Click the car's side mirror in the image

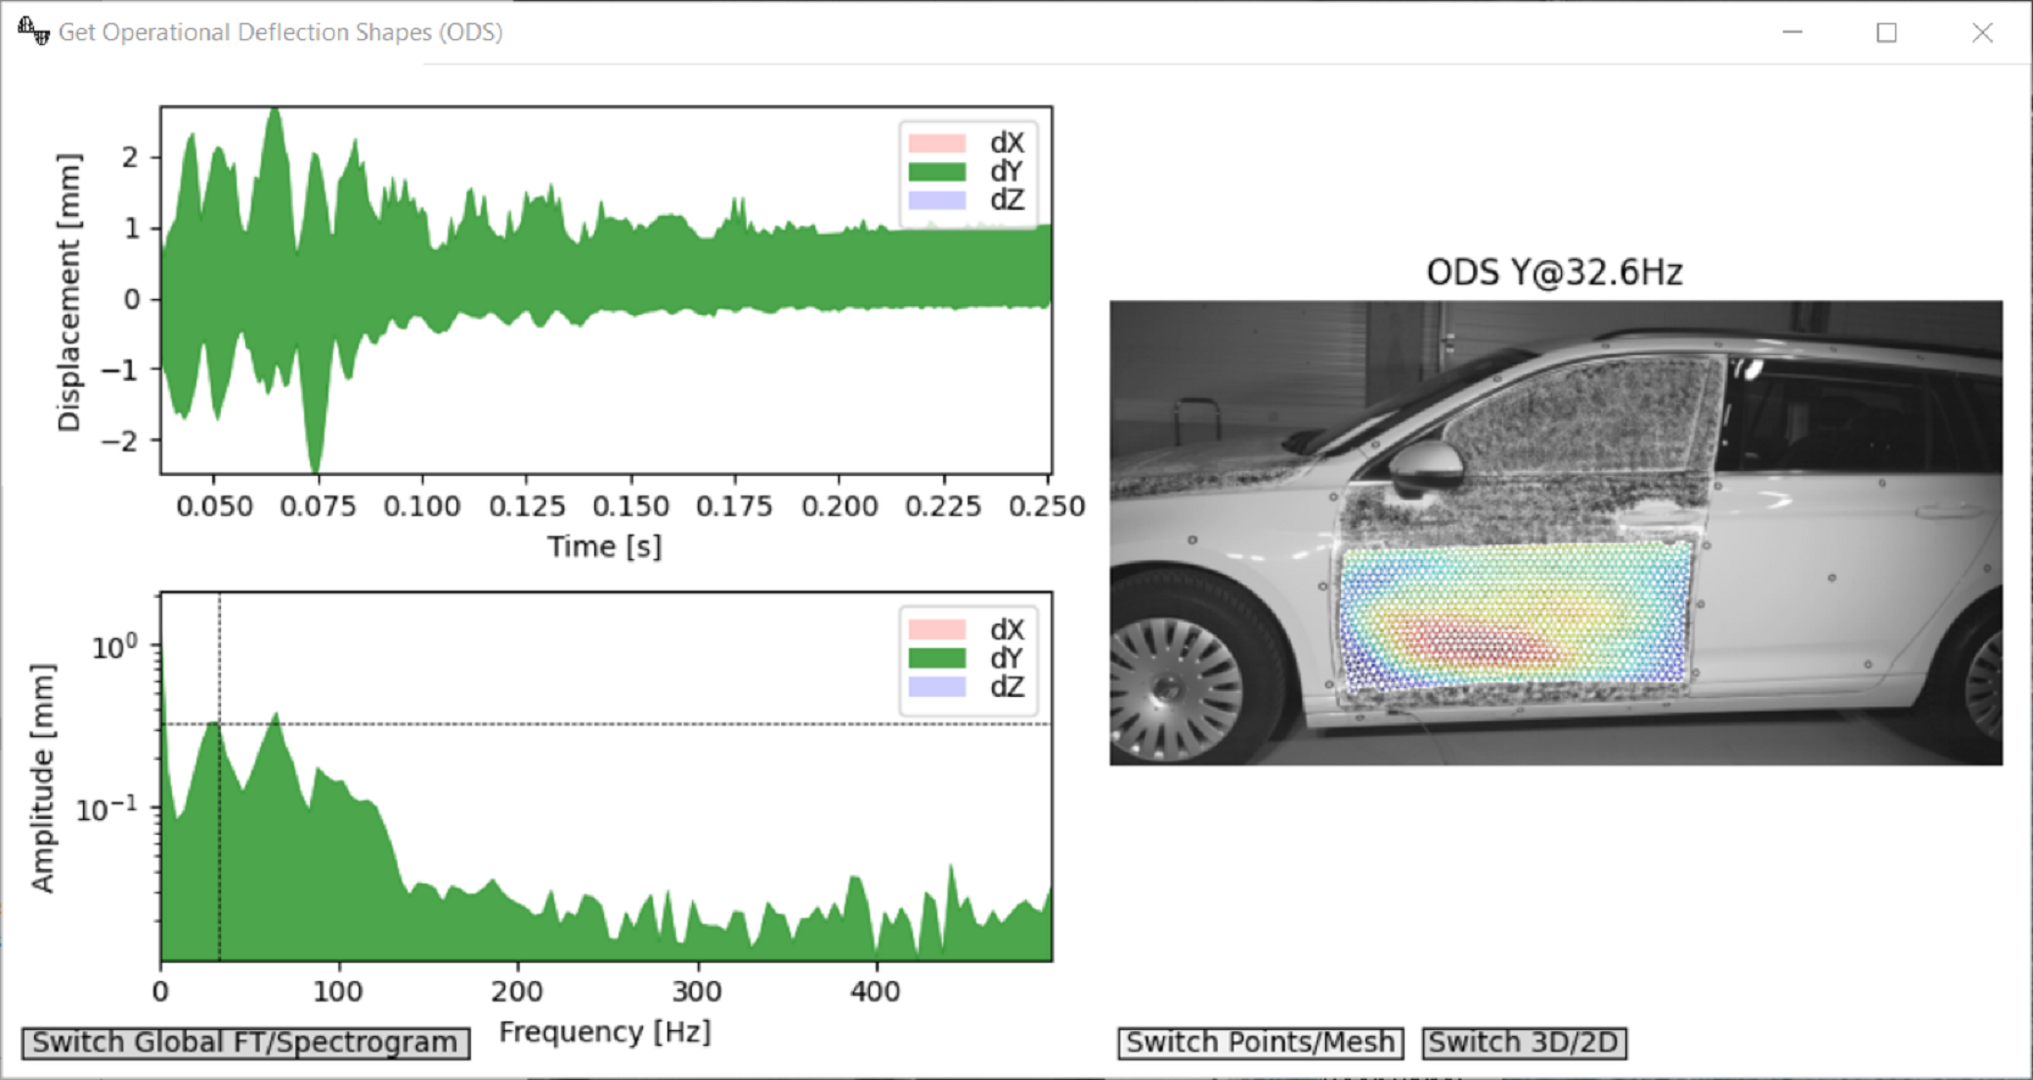pyautogui.click(x=1427, y=466)
